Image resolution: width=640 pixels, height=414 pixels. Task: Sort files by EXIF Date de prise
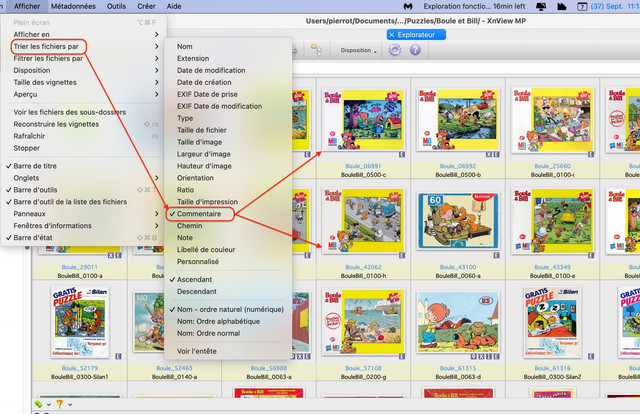pyautogui.click(x=207, y=94)
